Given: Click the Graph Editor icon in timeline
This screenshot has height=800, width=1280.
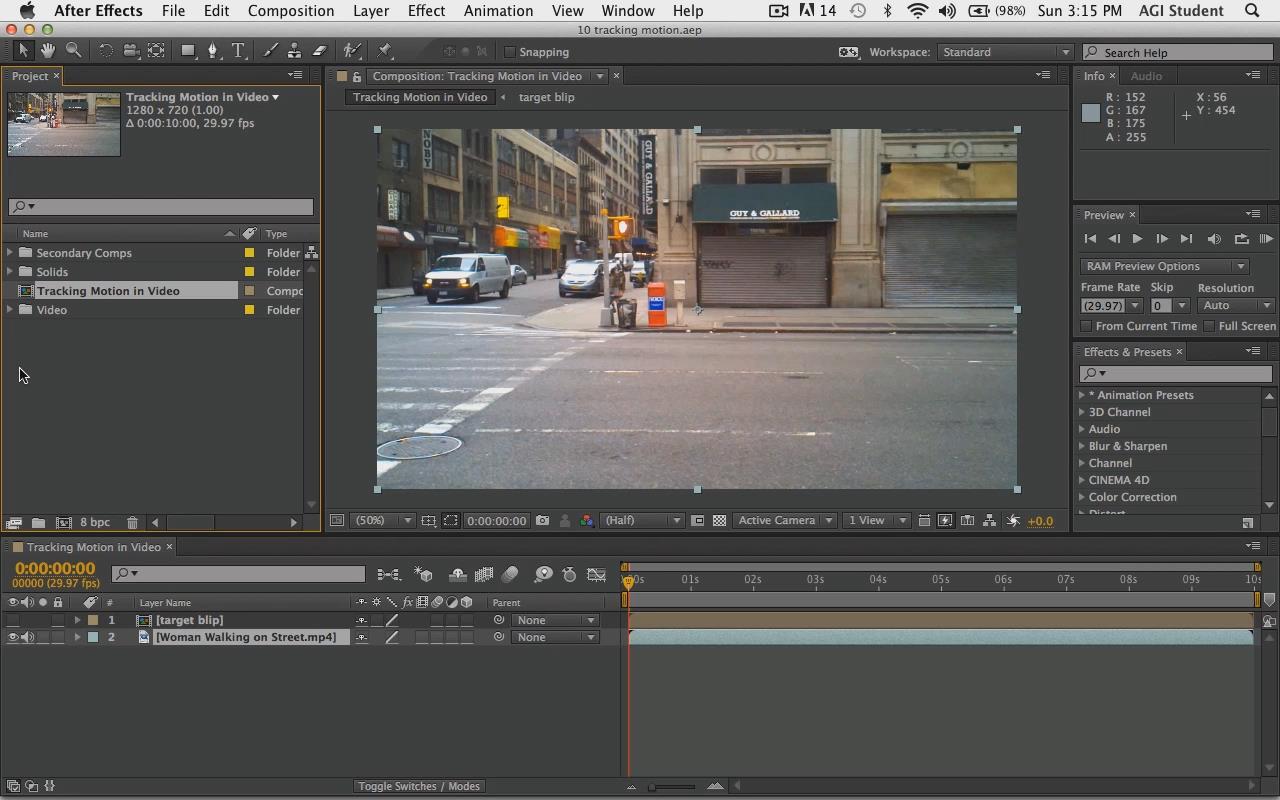Looking at the screenshot, I should 597,575.
